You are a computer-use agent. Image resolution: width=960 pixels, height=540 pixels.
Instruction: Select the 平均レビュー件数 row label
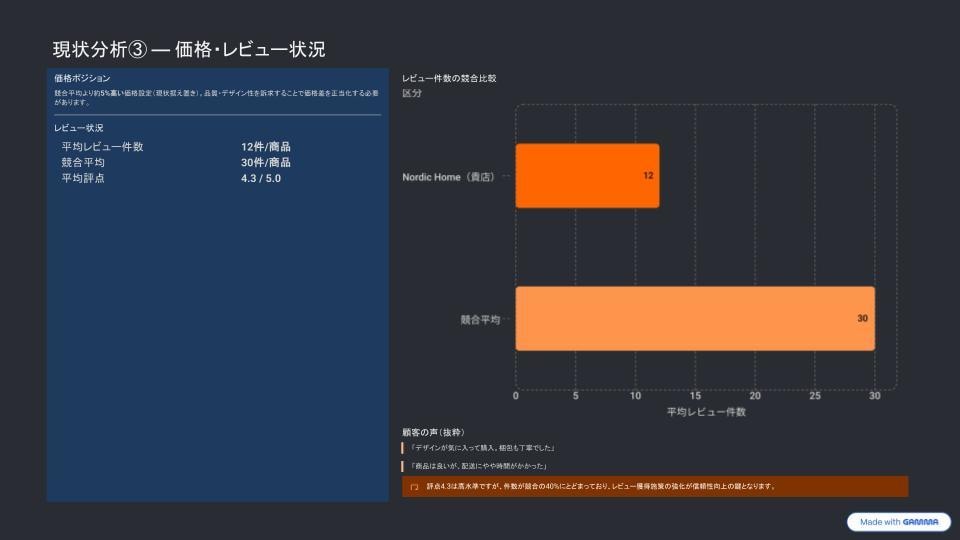tap(102, 147)
